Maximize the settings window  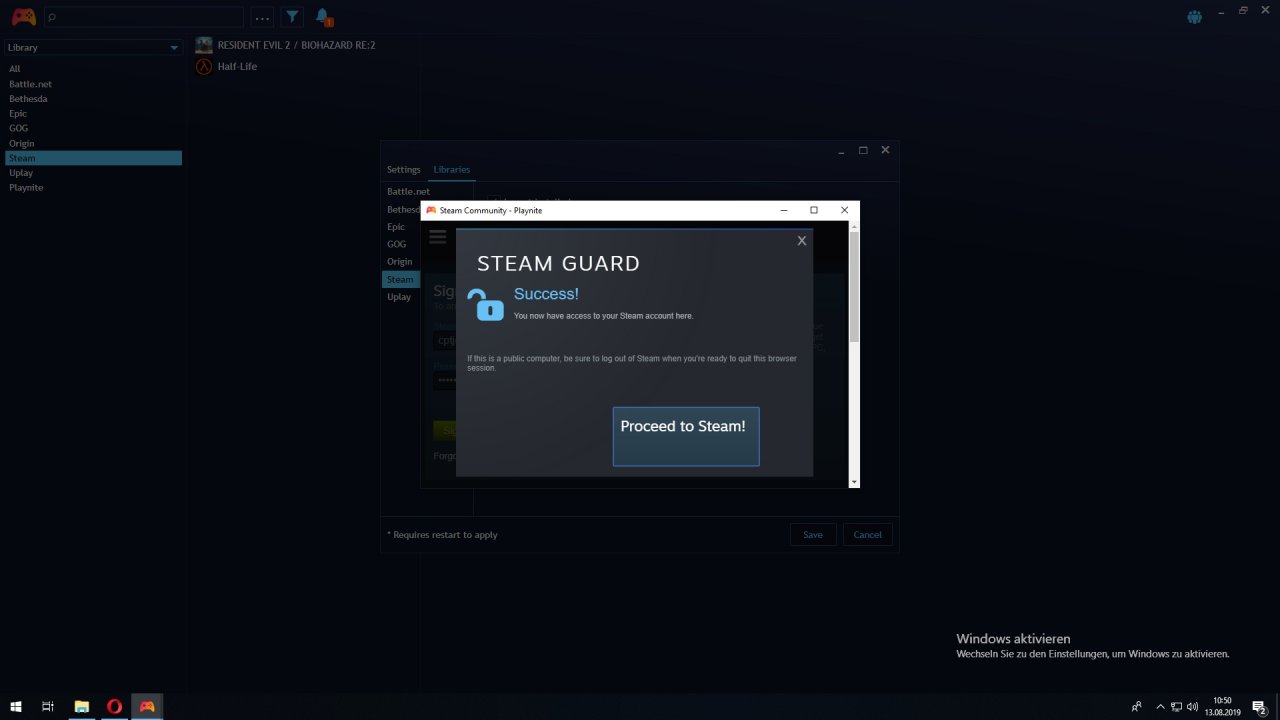click(x=863, y=150)
